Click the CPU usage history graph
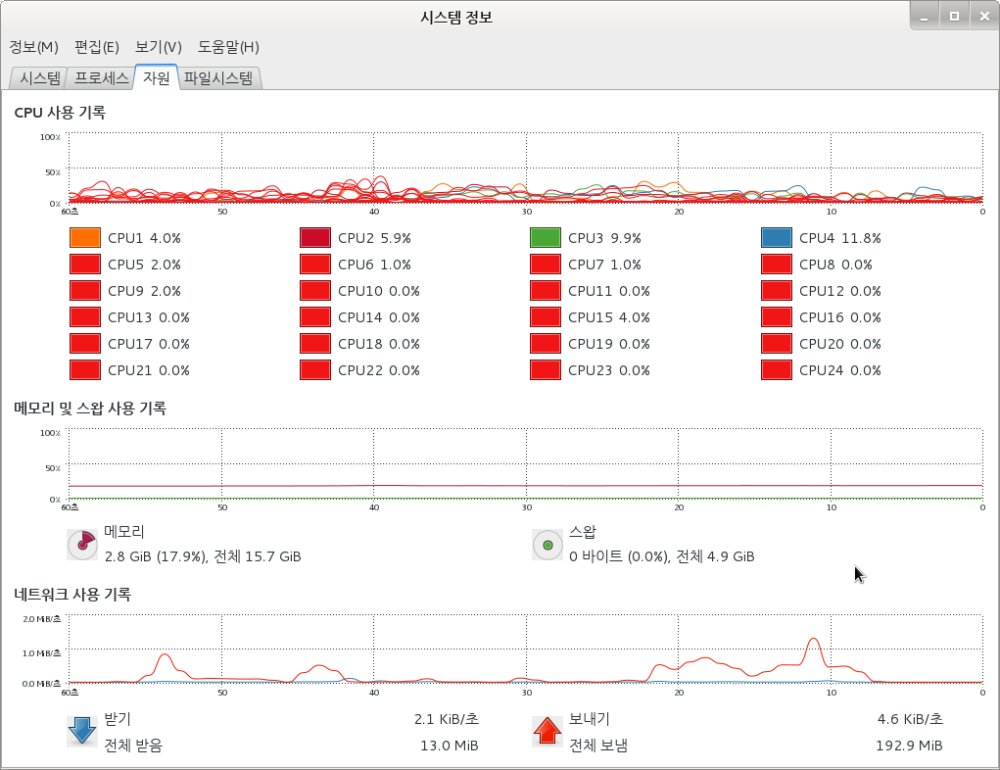Image resolution: width=1000 pixels, height=770 pixels. pyautogui.click(x=525, y=168)
